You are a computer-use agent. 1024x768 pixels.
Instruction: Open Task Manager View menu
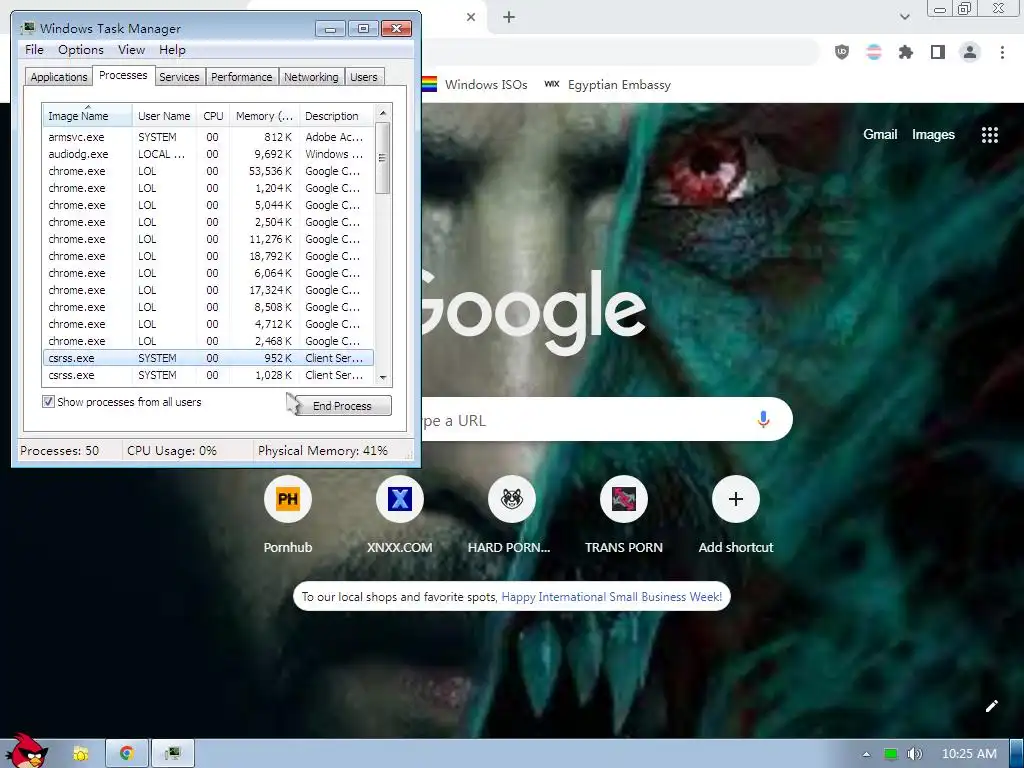pyautogui.click(x=131, y=50)
